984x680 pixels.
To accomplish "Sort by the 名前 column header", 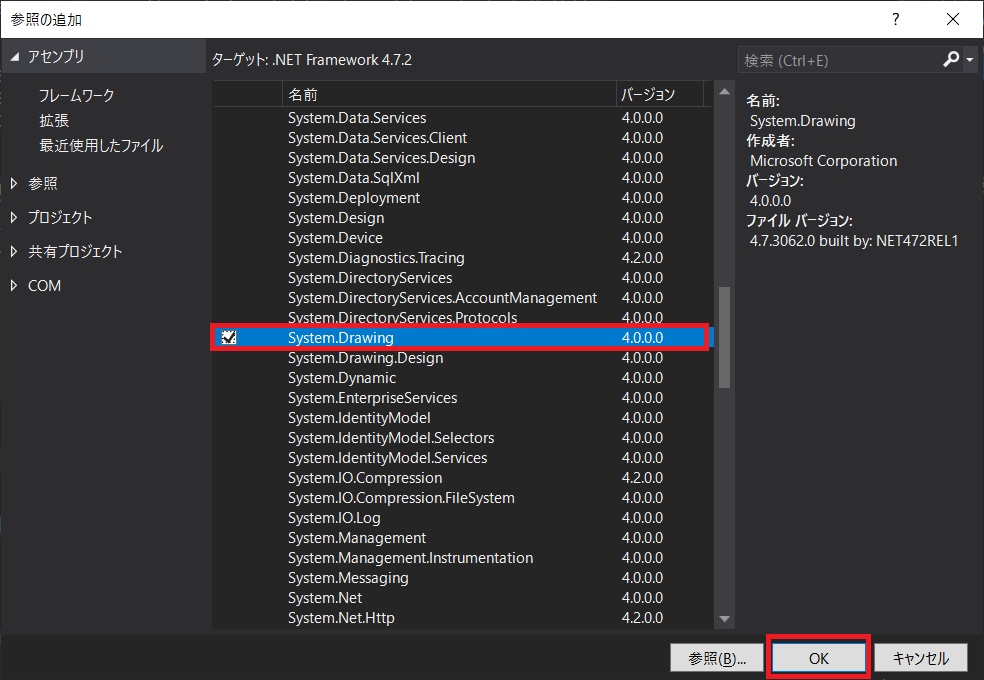I will coord(449,95).
